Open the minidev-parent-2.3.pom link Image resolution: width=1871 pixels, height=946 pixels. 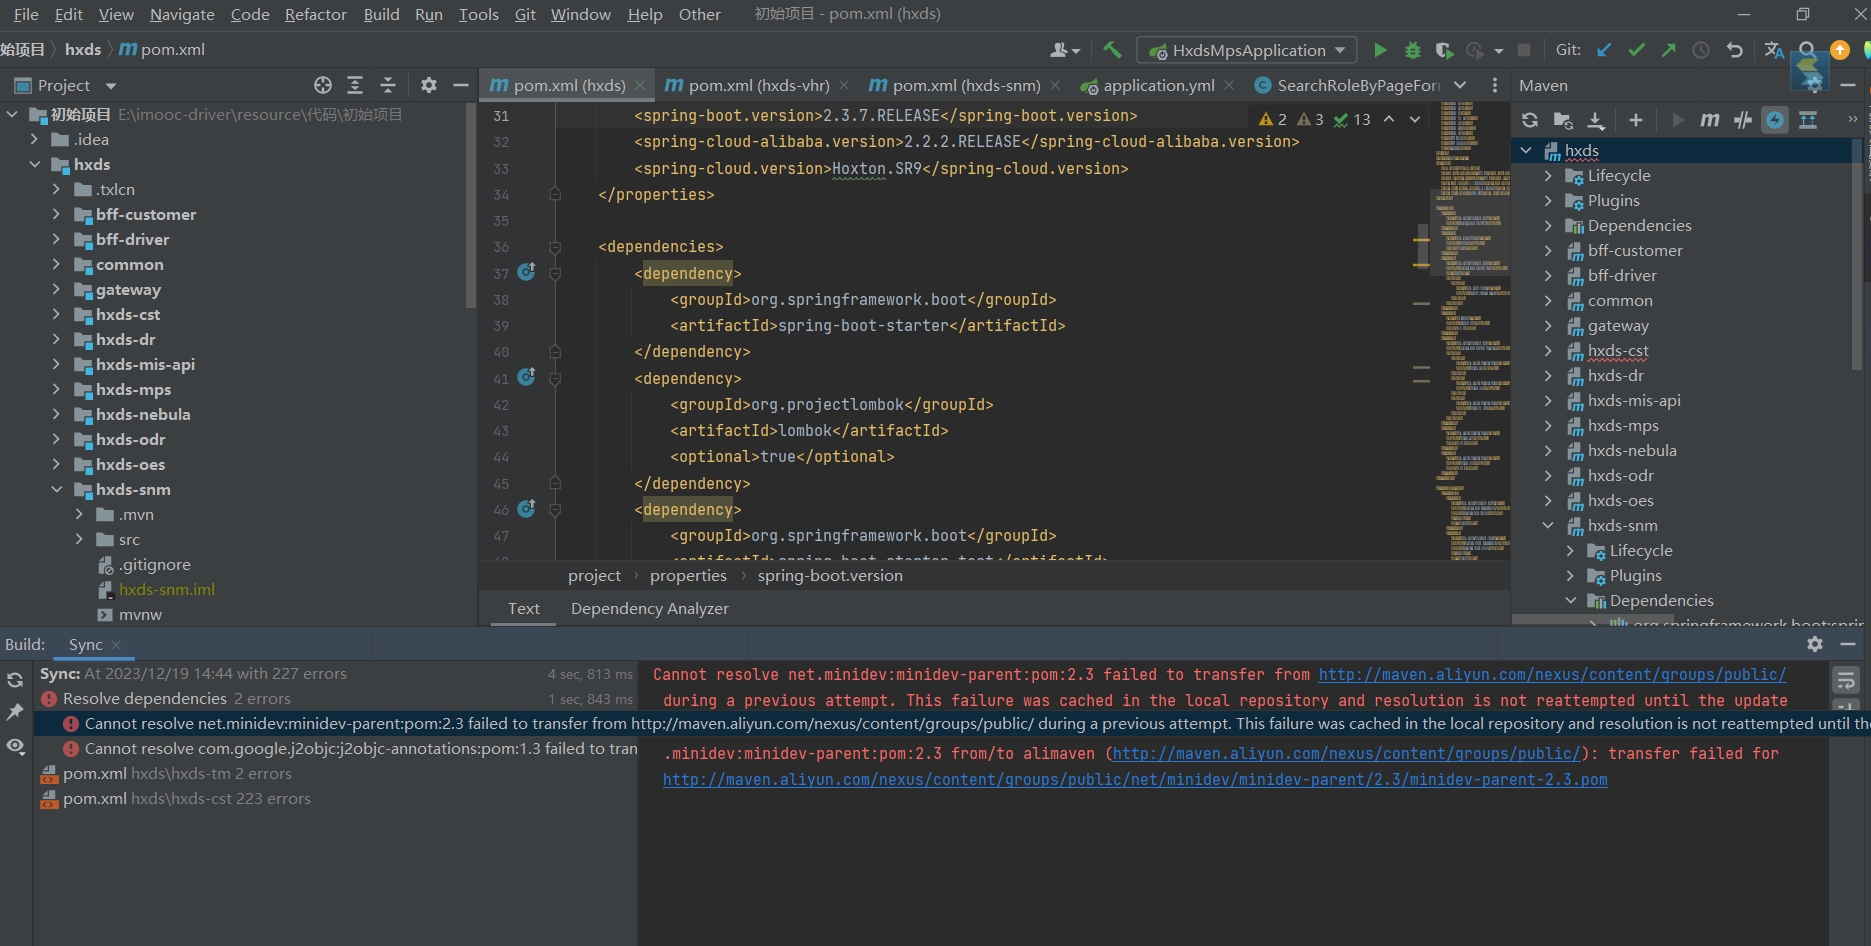coord(1135,780)
